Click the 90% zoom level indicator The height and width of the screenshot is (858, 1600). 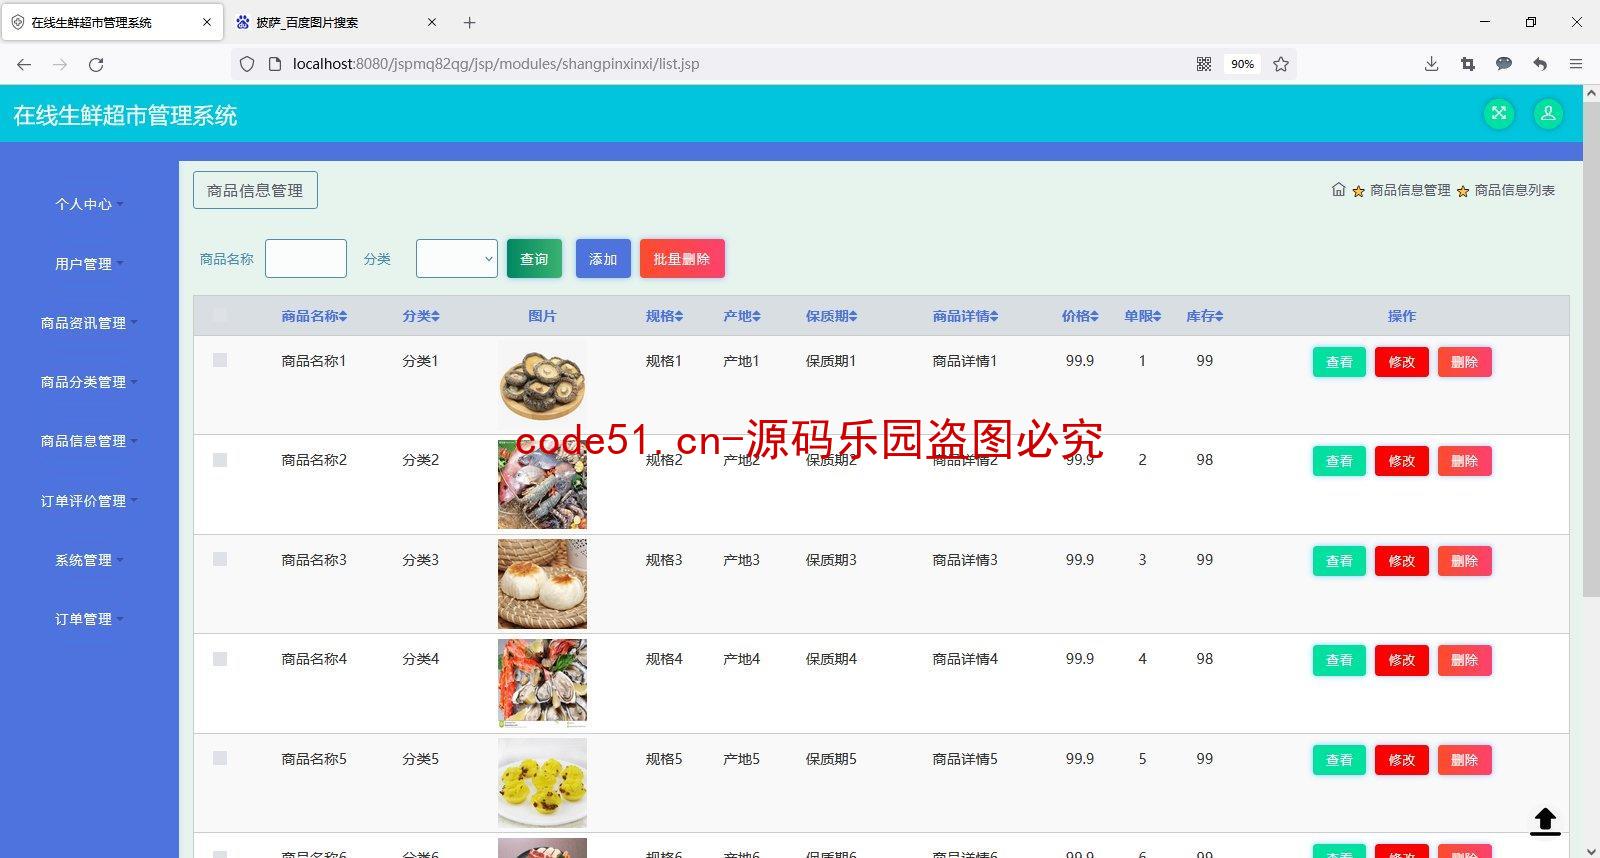pos(1242,64)
